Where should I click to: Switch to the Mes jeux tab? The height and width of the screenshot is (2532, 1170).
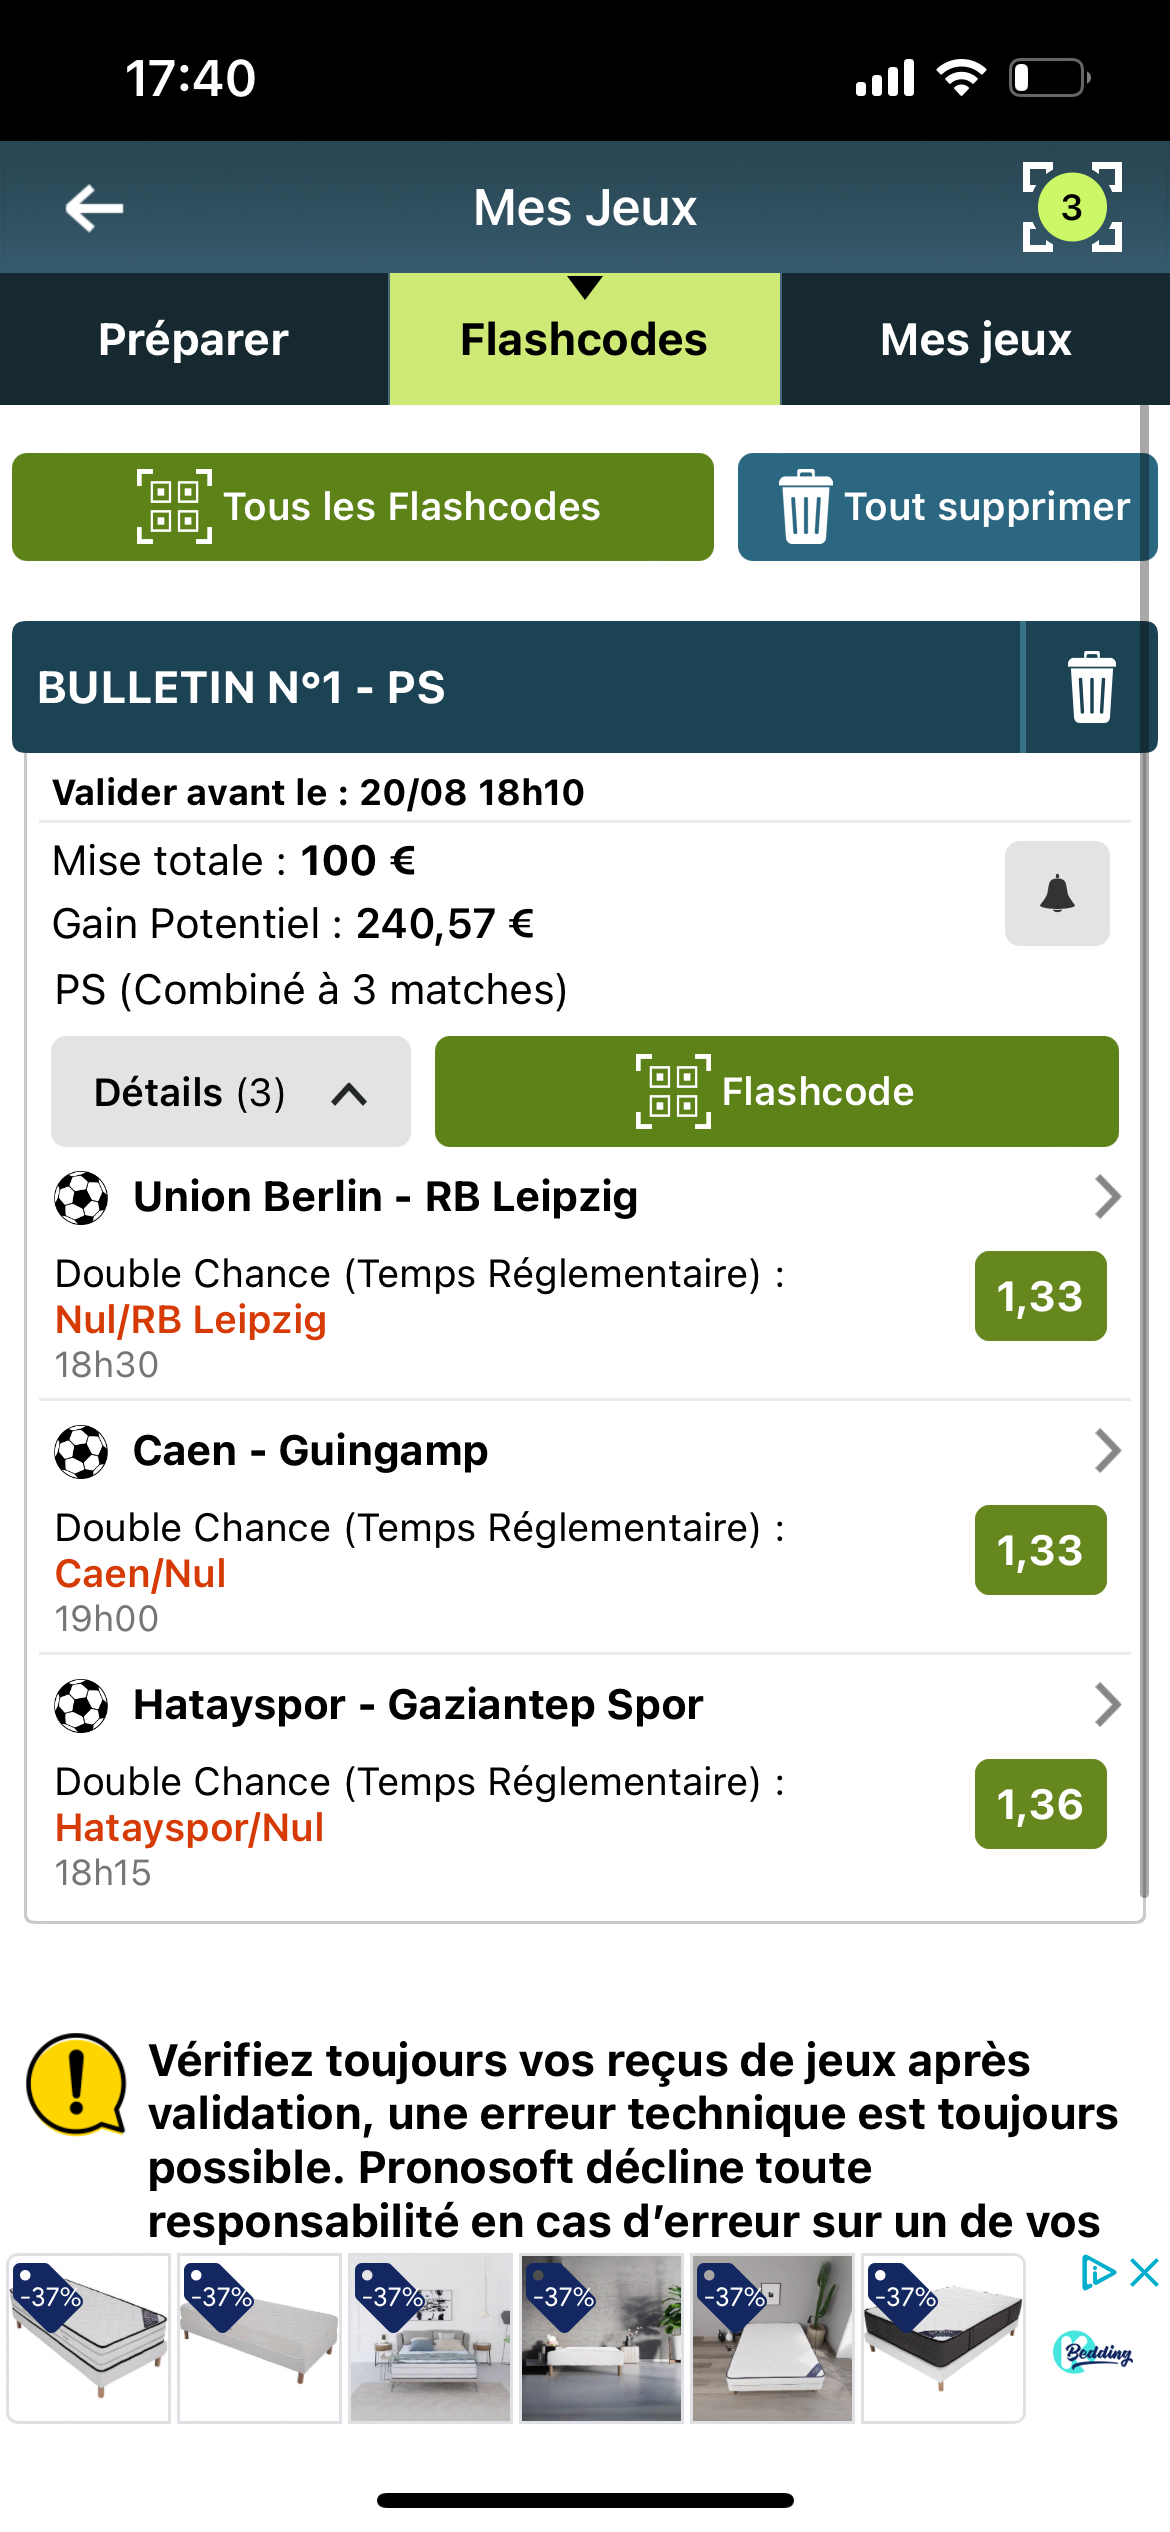pyautogui.click(x=975, y=339)
